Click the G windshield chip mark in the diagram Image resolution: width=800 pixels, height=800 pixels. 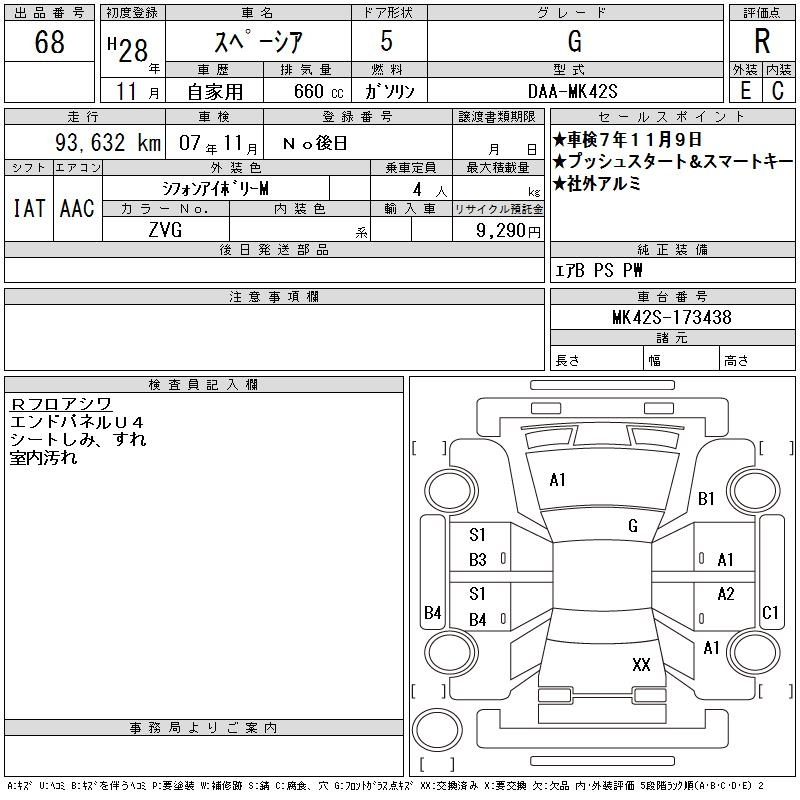coord(633,525)
